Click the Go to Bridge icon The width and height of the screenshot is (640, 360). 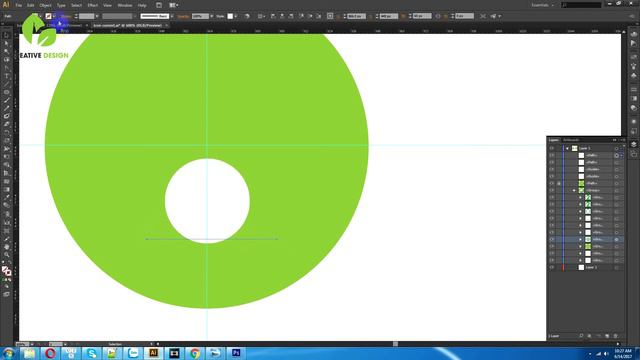pyautogui.click(x=159, y=5)
